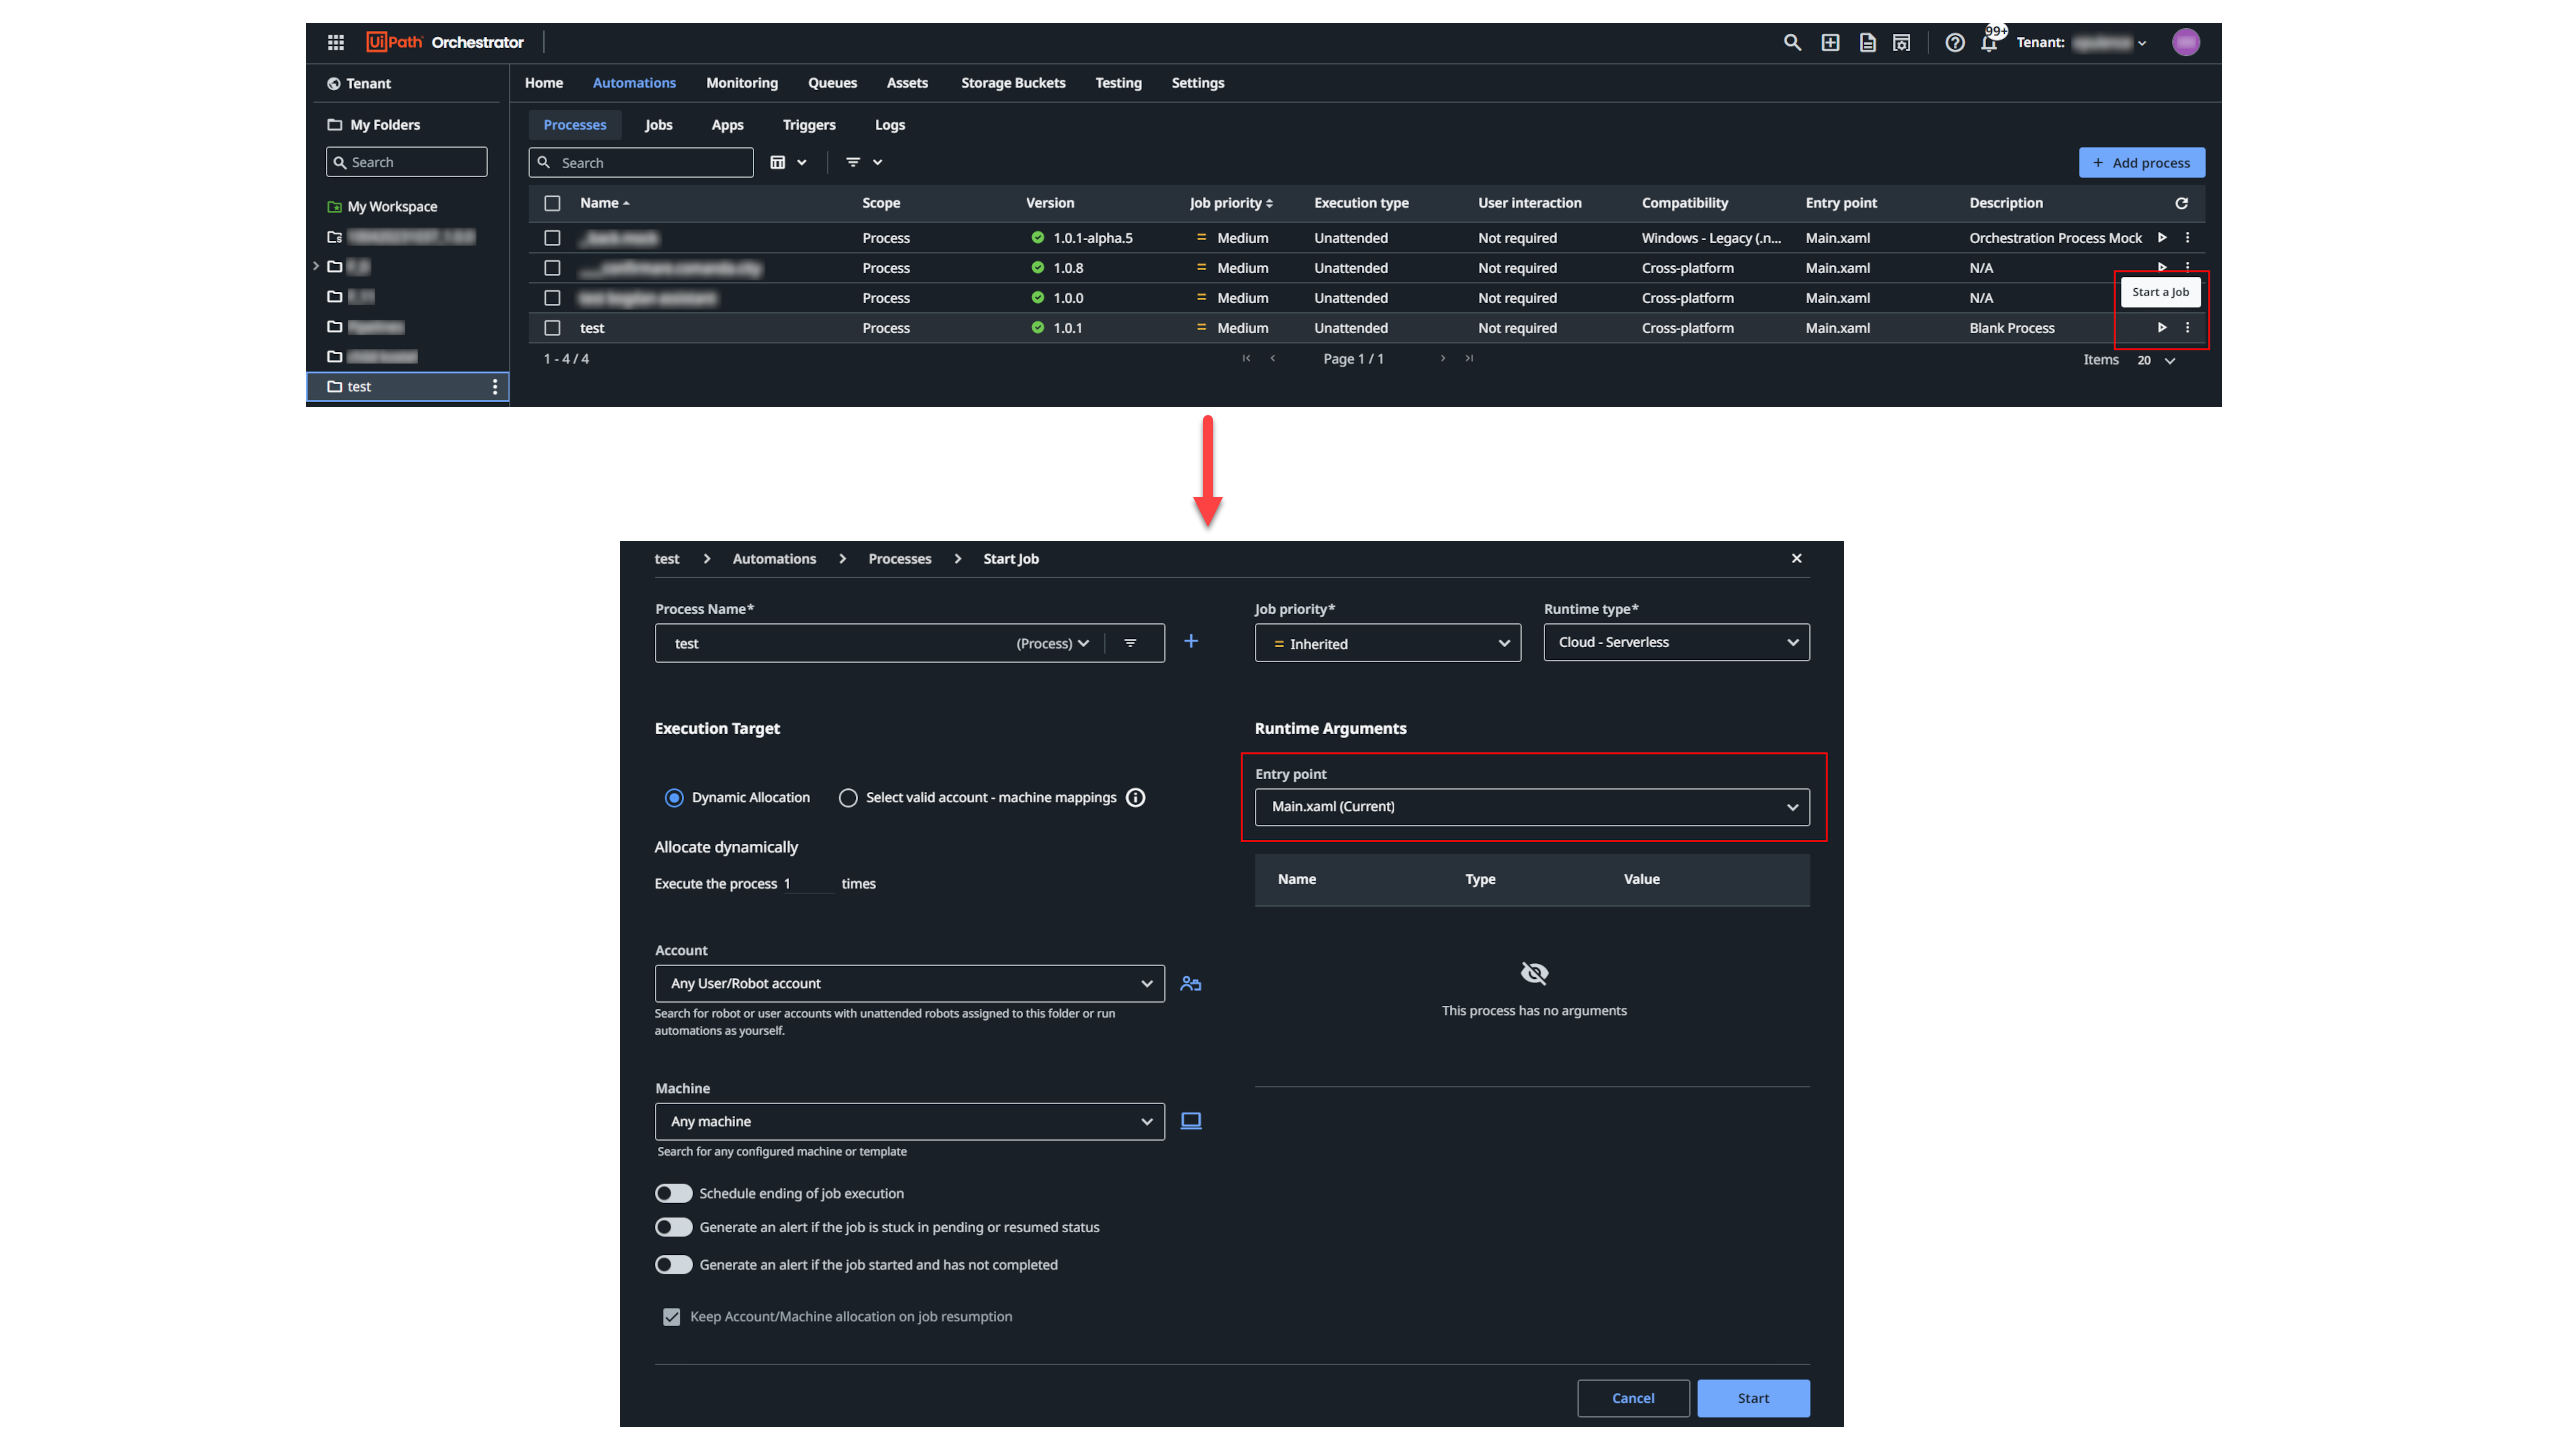Select the valid account - machine mappings option

tap(848, 797)
